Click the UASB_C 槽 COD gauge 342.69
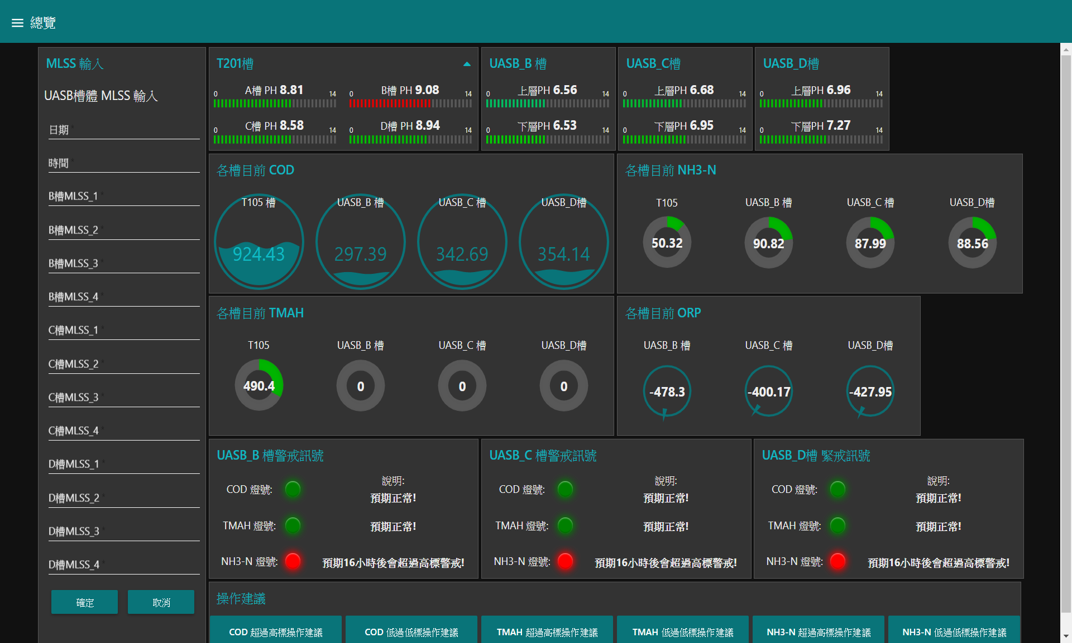The image size is (1072, 643). [462, 242]
